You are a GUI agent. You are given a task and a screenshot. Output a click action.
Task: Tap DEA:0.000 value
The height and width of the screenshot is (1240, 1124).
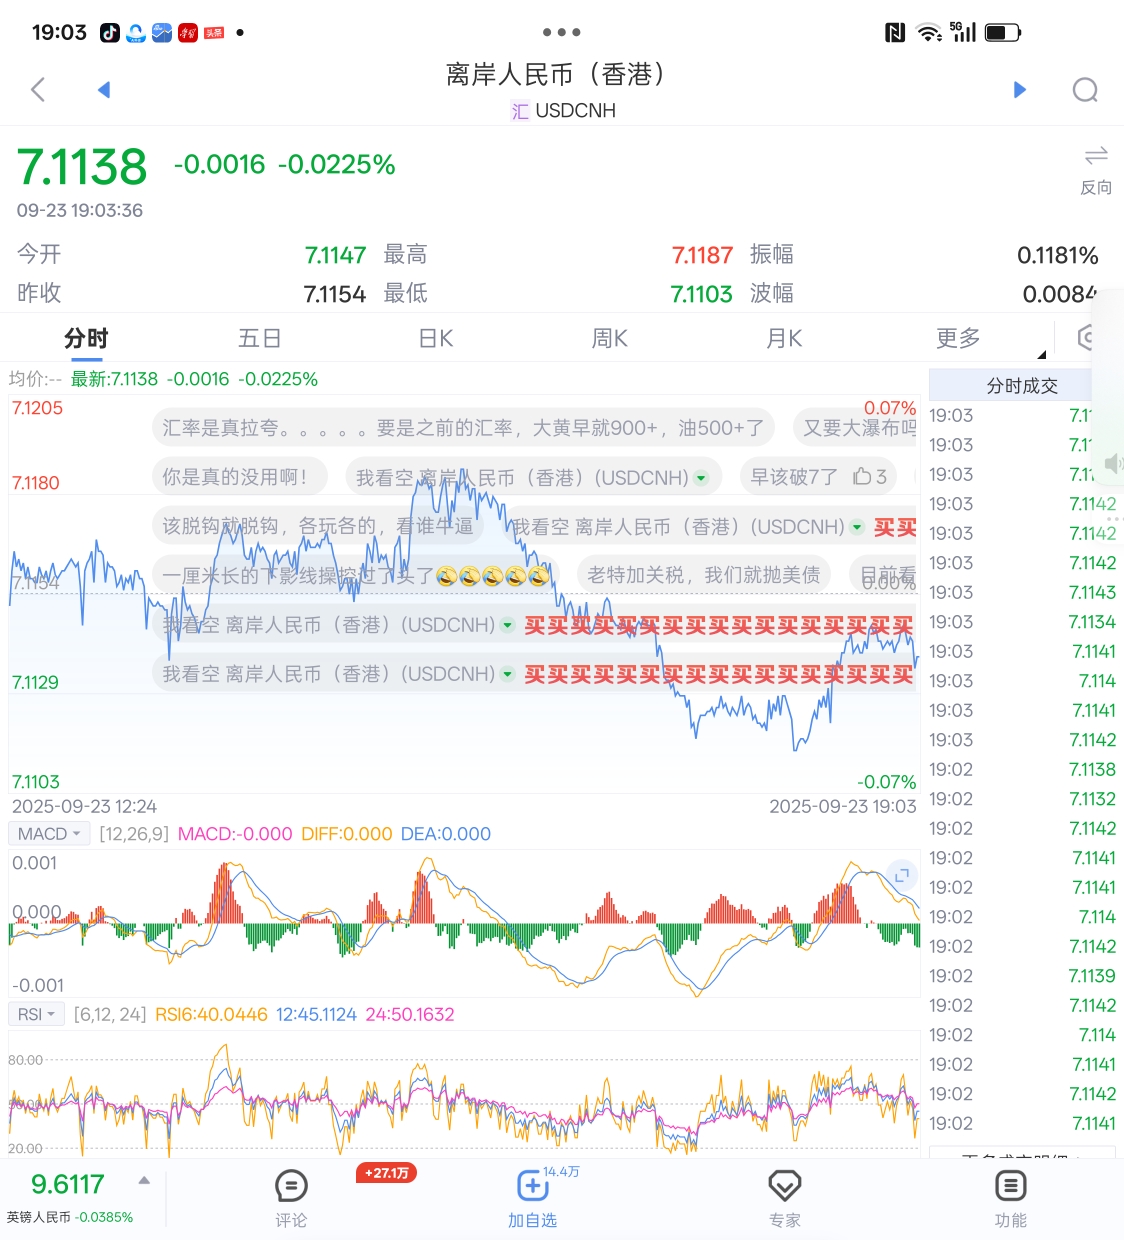click(x=446, y=834)
